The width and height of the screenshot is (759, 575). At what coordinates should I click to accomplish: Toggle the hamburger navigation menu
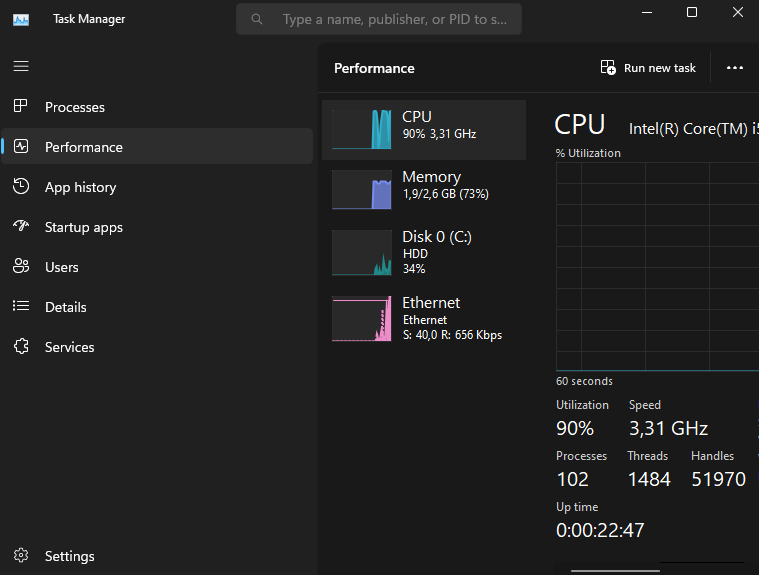pos(21,66)
